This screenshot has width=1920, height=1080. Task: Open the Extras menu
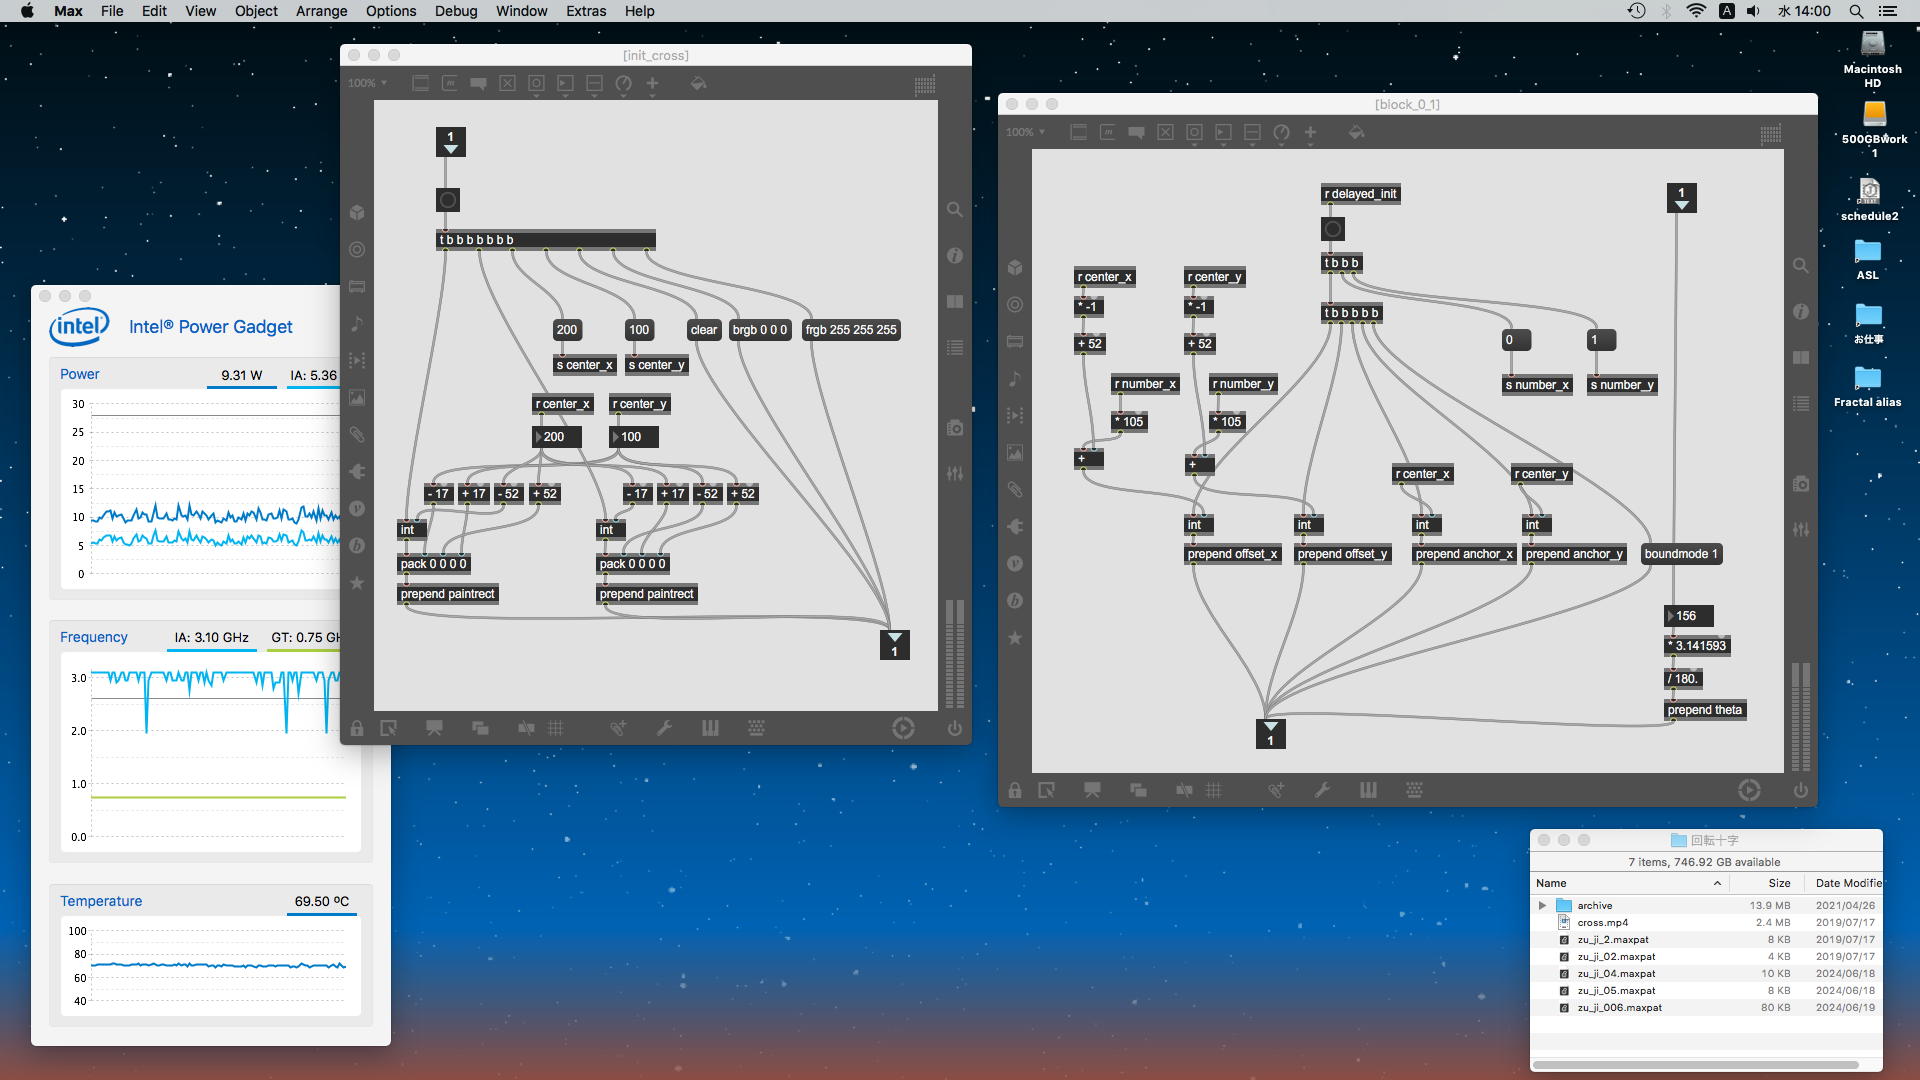pos(585,11)
